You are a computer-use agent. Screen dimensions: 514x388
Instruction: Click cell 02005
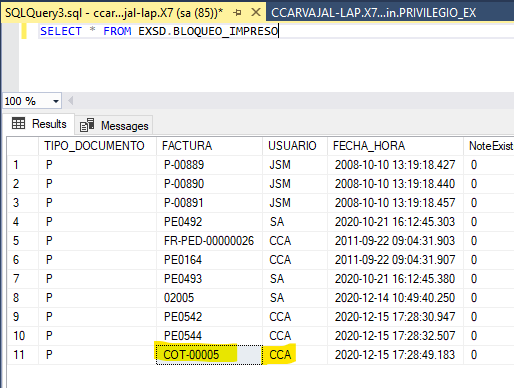209,298
